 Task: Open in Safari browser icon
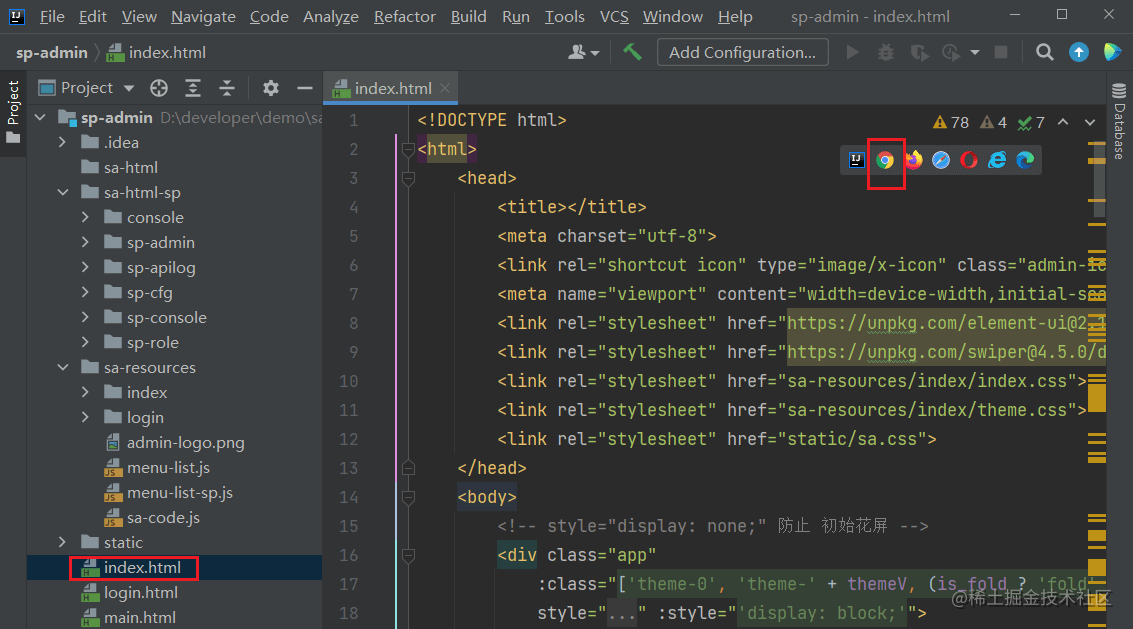[x=941, y=160]
